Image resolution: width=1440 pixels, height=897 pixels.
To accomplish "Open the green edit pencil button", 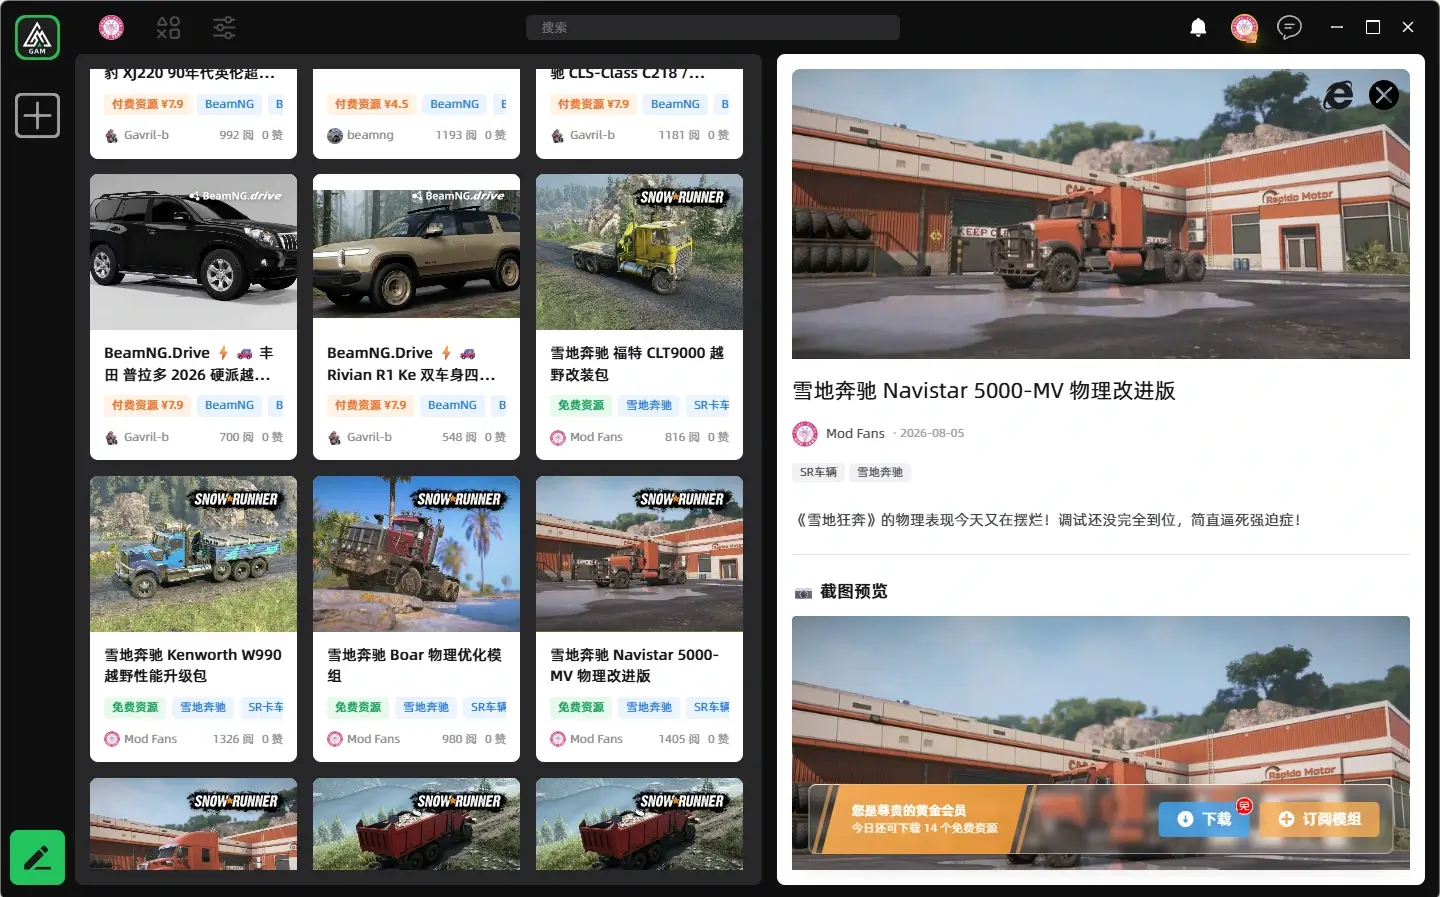I will tap(37, 857).
